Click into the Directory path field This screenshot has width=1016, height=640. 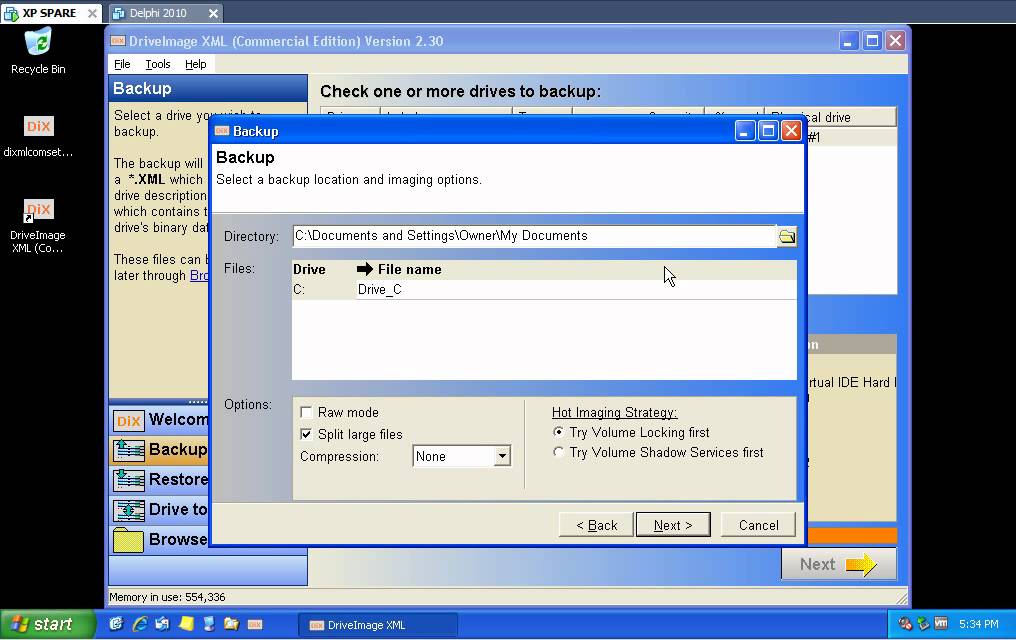tap(534, 236)
